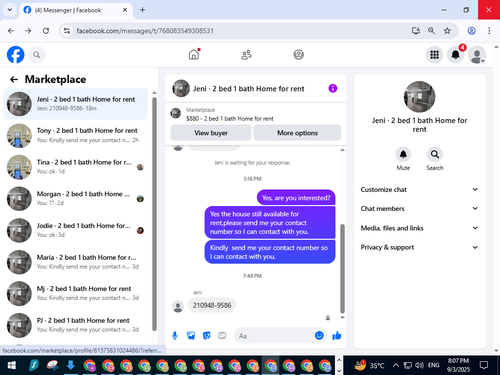Send a thumbs up like
The height and width of the screenshot is (375, 500).
tap(337, 335)
